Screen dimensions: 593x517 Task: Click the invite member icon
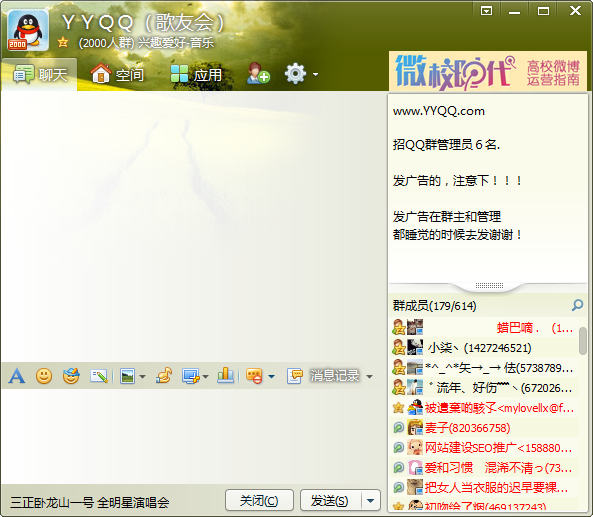(x=258, y=73)
